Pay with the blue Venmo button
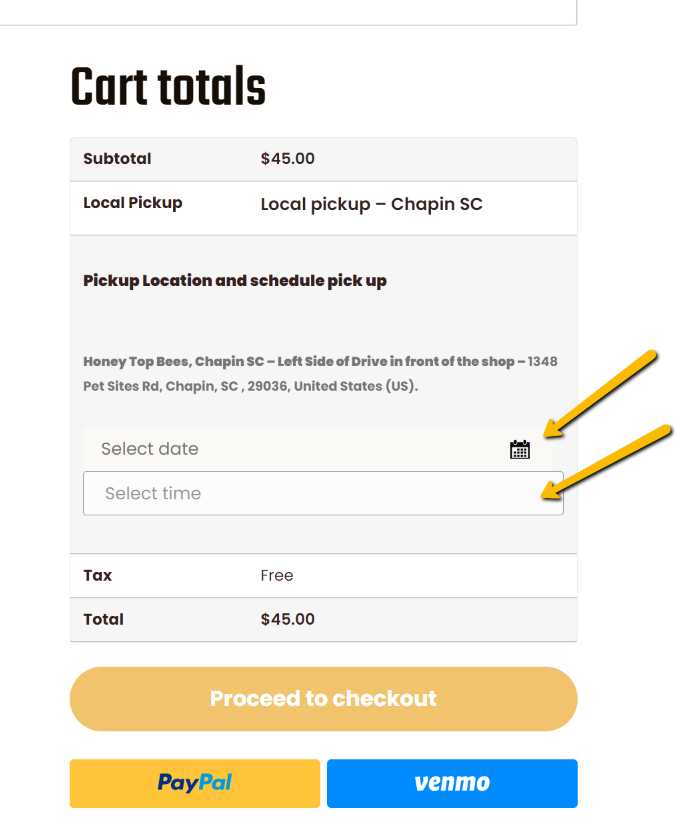 tap(452, 783)
